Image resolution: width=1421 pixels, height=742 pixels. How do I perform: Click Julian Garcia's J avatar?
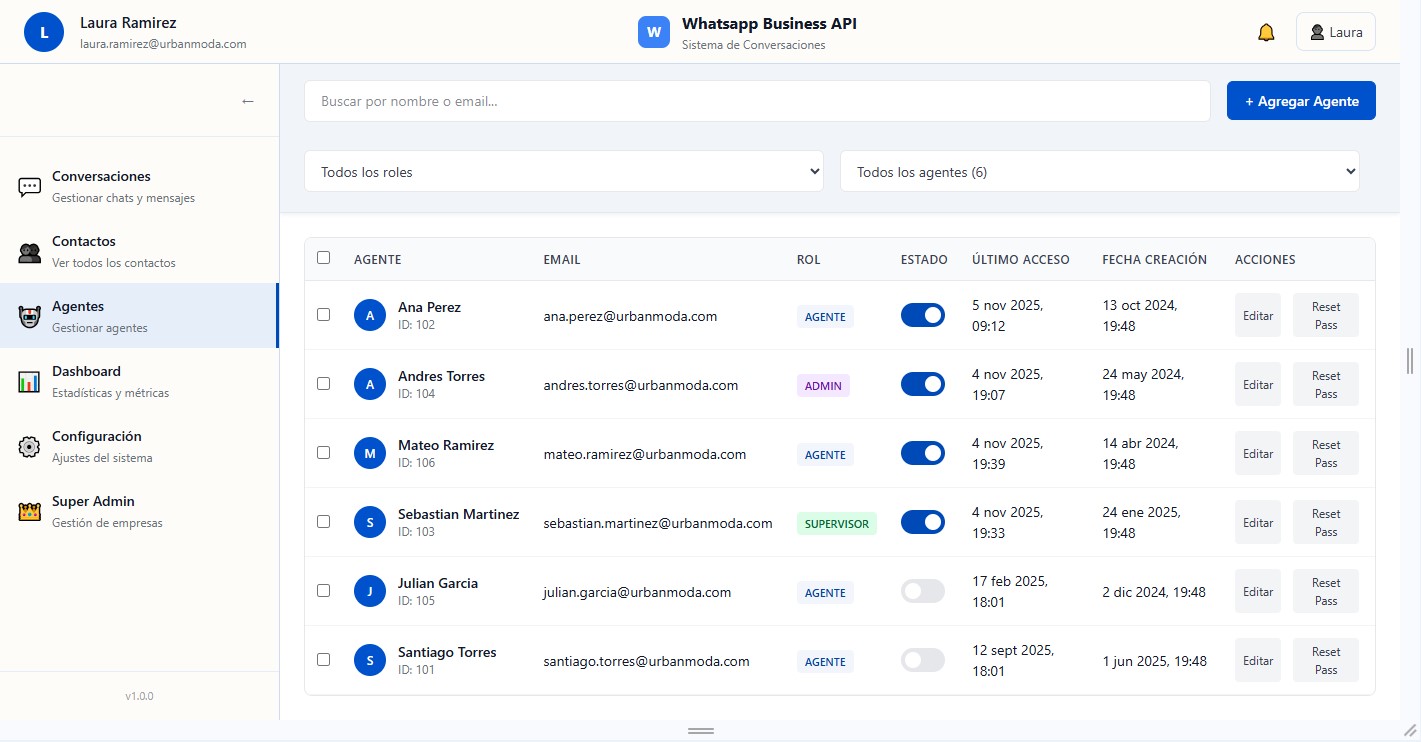click(x=370, y=592)
